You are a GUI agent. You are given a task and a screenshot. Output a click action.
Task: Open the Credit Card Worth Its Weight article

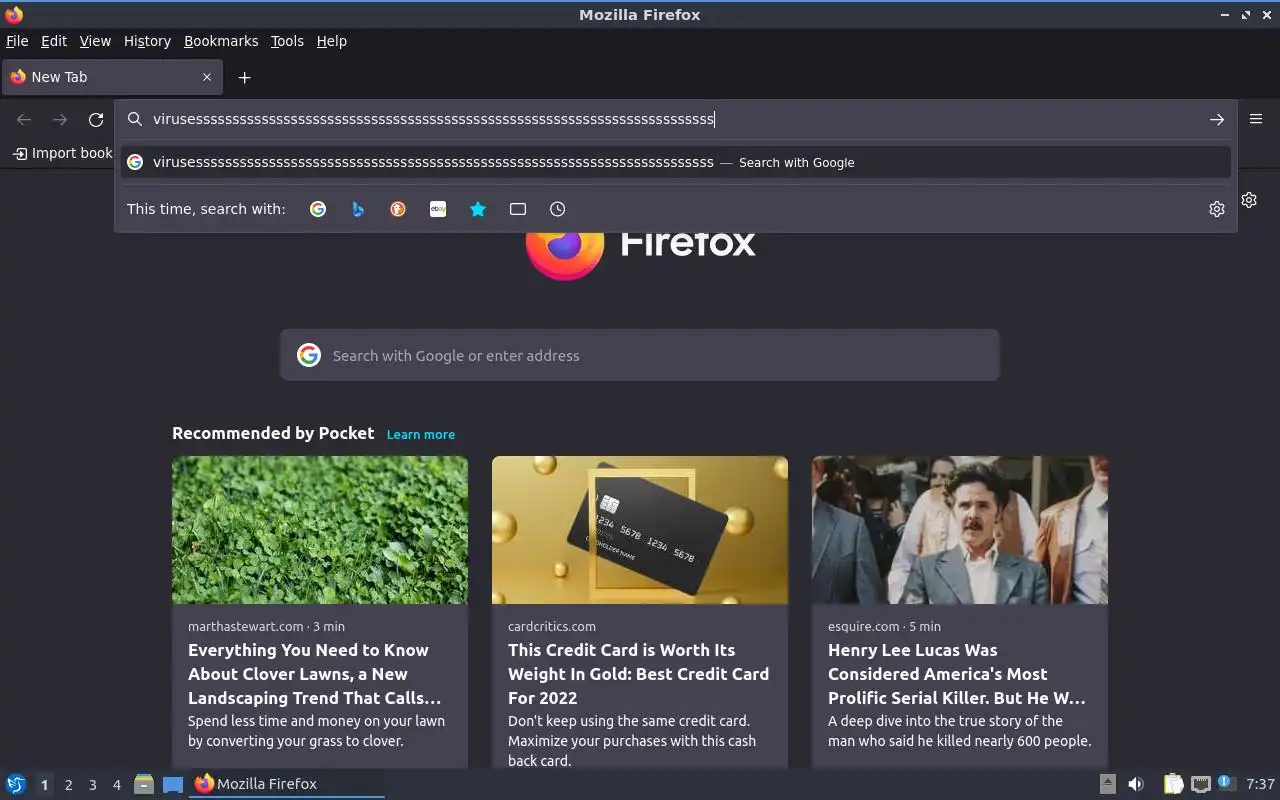click(639, 674)
